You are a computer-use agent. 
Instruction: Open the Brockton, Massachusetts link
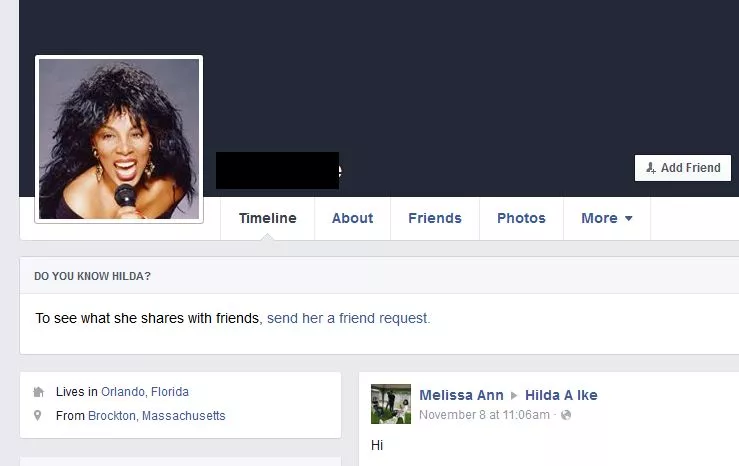coord(156,416)
